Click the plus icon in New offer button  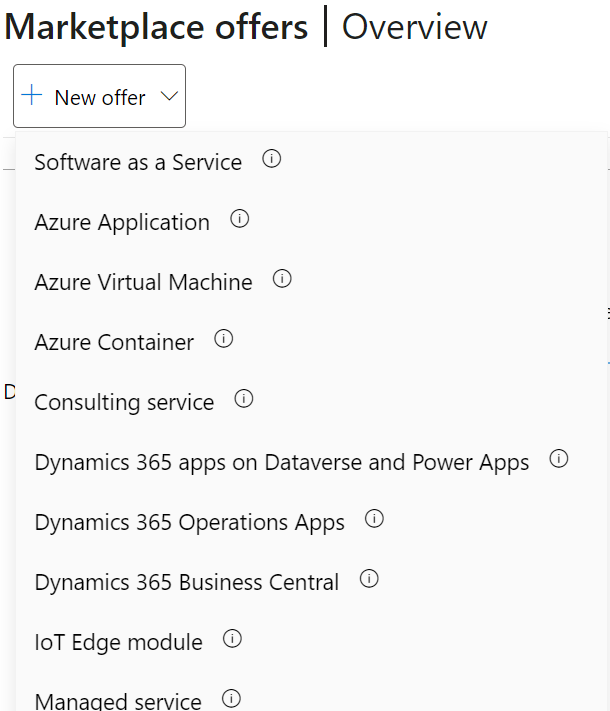tap(32, 95)
